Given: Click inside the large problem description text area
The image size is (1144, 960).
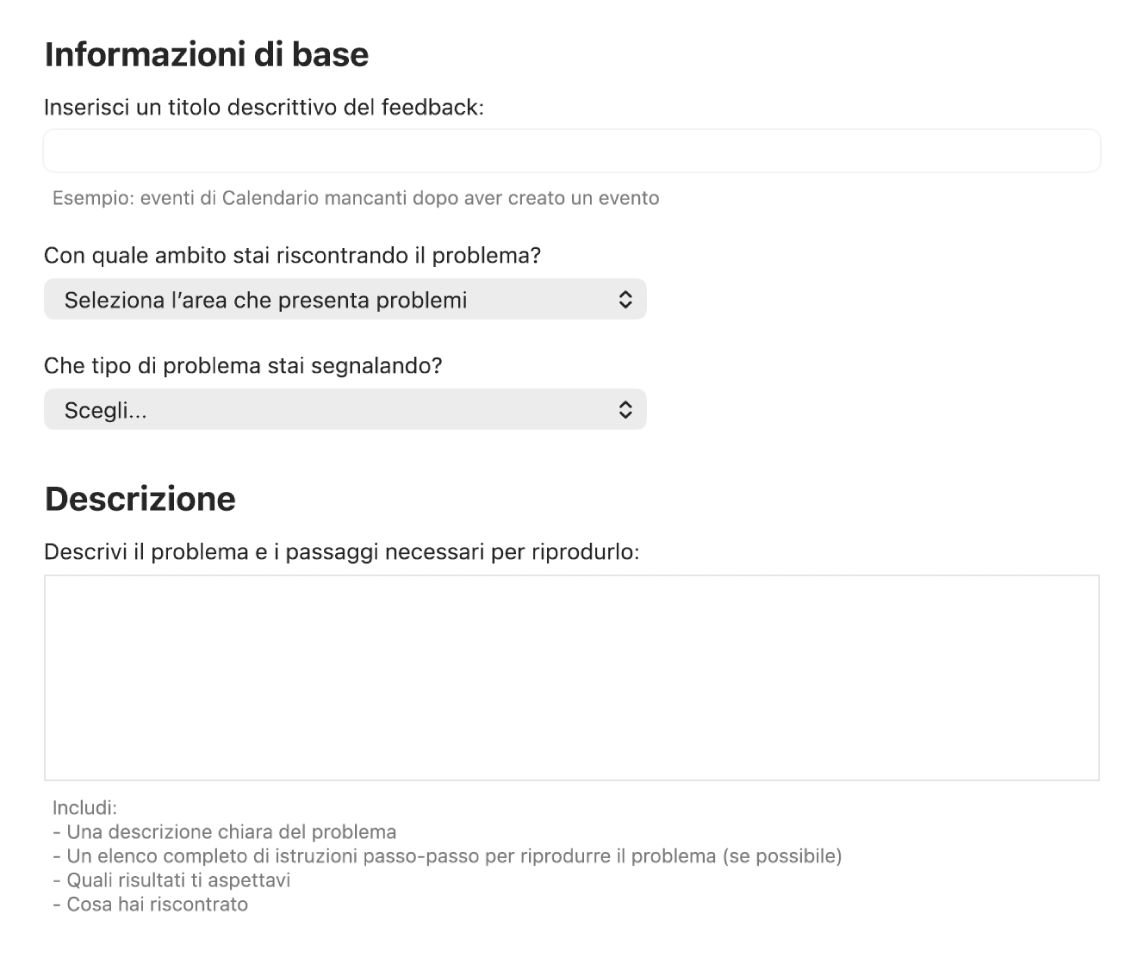Looking at the screenshot, I should (x=571, y=677).
